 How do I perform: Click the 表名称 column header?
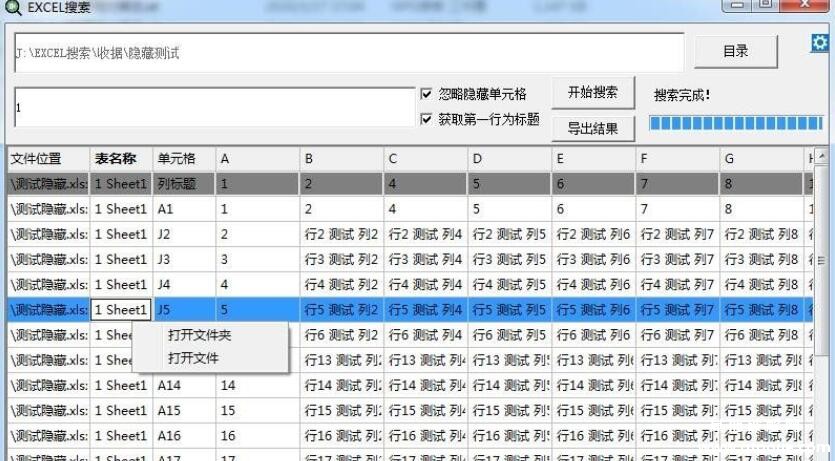click(x=121, y=159)
